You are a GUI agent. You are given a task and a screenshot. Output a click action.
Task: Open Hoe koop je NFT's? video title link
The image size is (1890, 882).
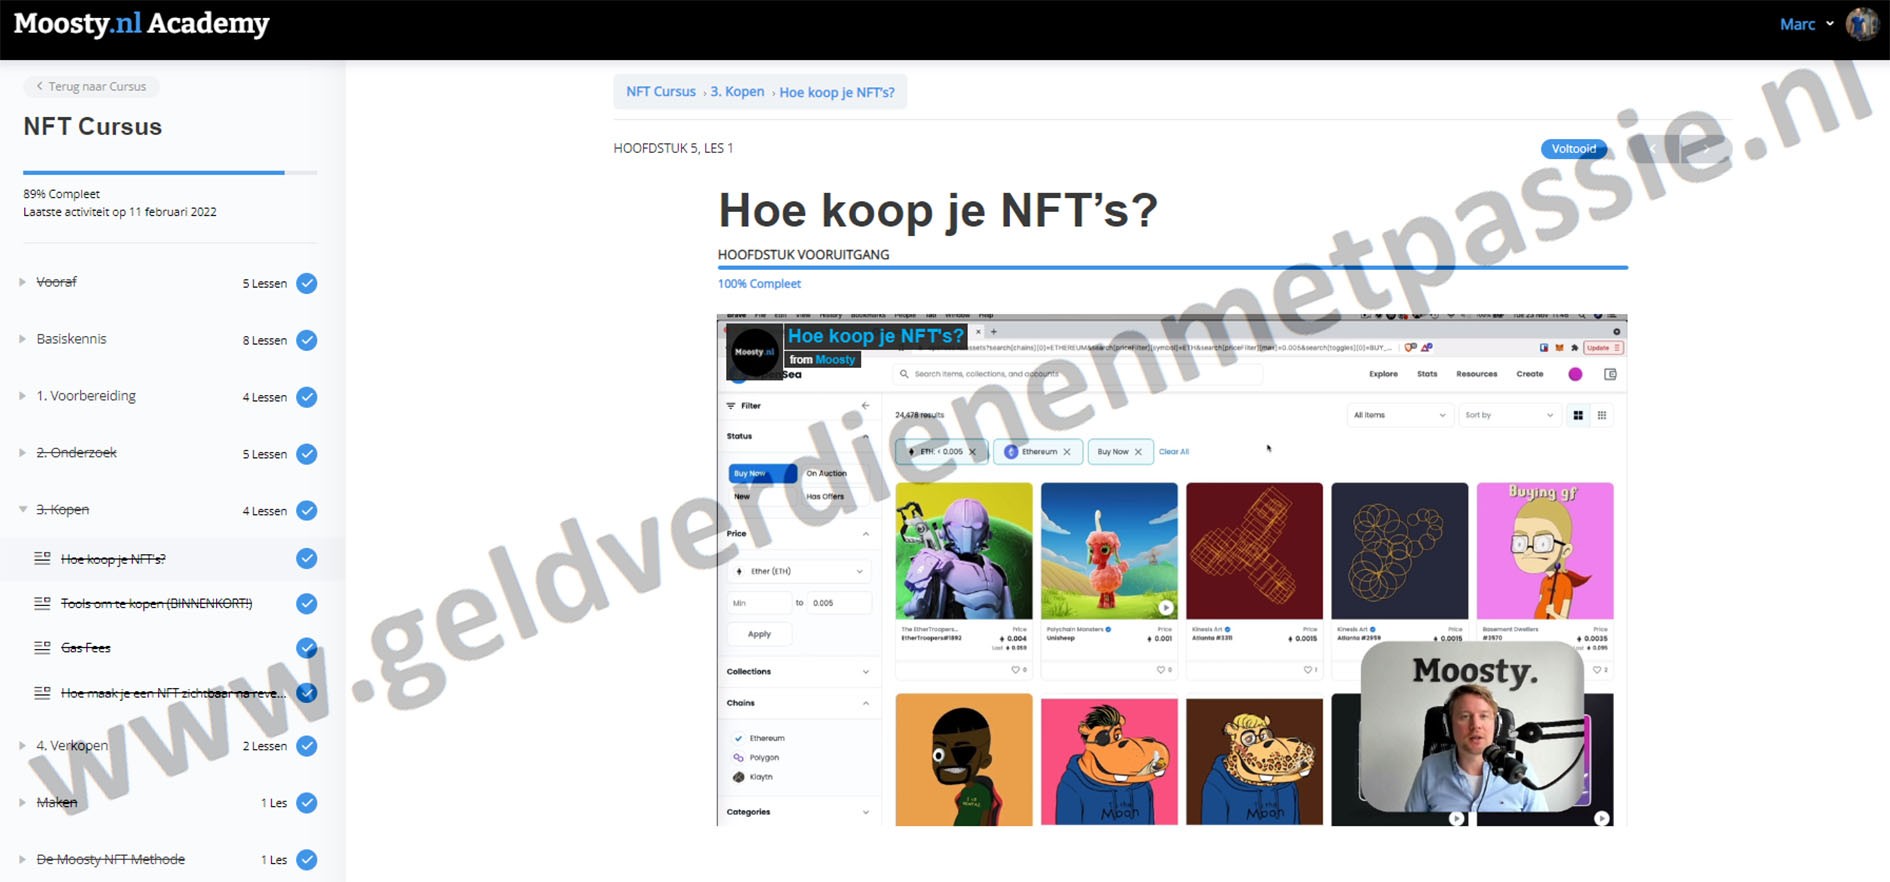click(x=875, y=336)
